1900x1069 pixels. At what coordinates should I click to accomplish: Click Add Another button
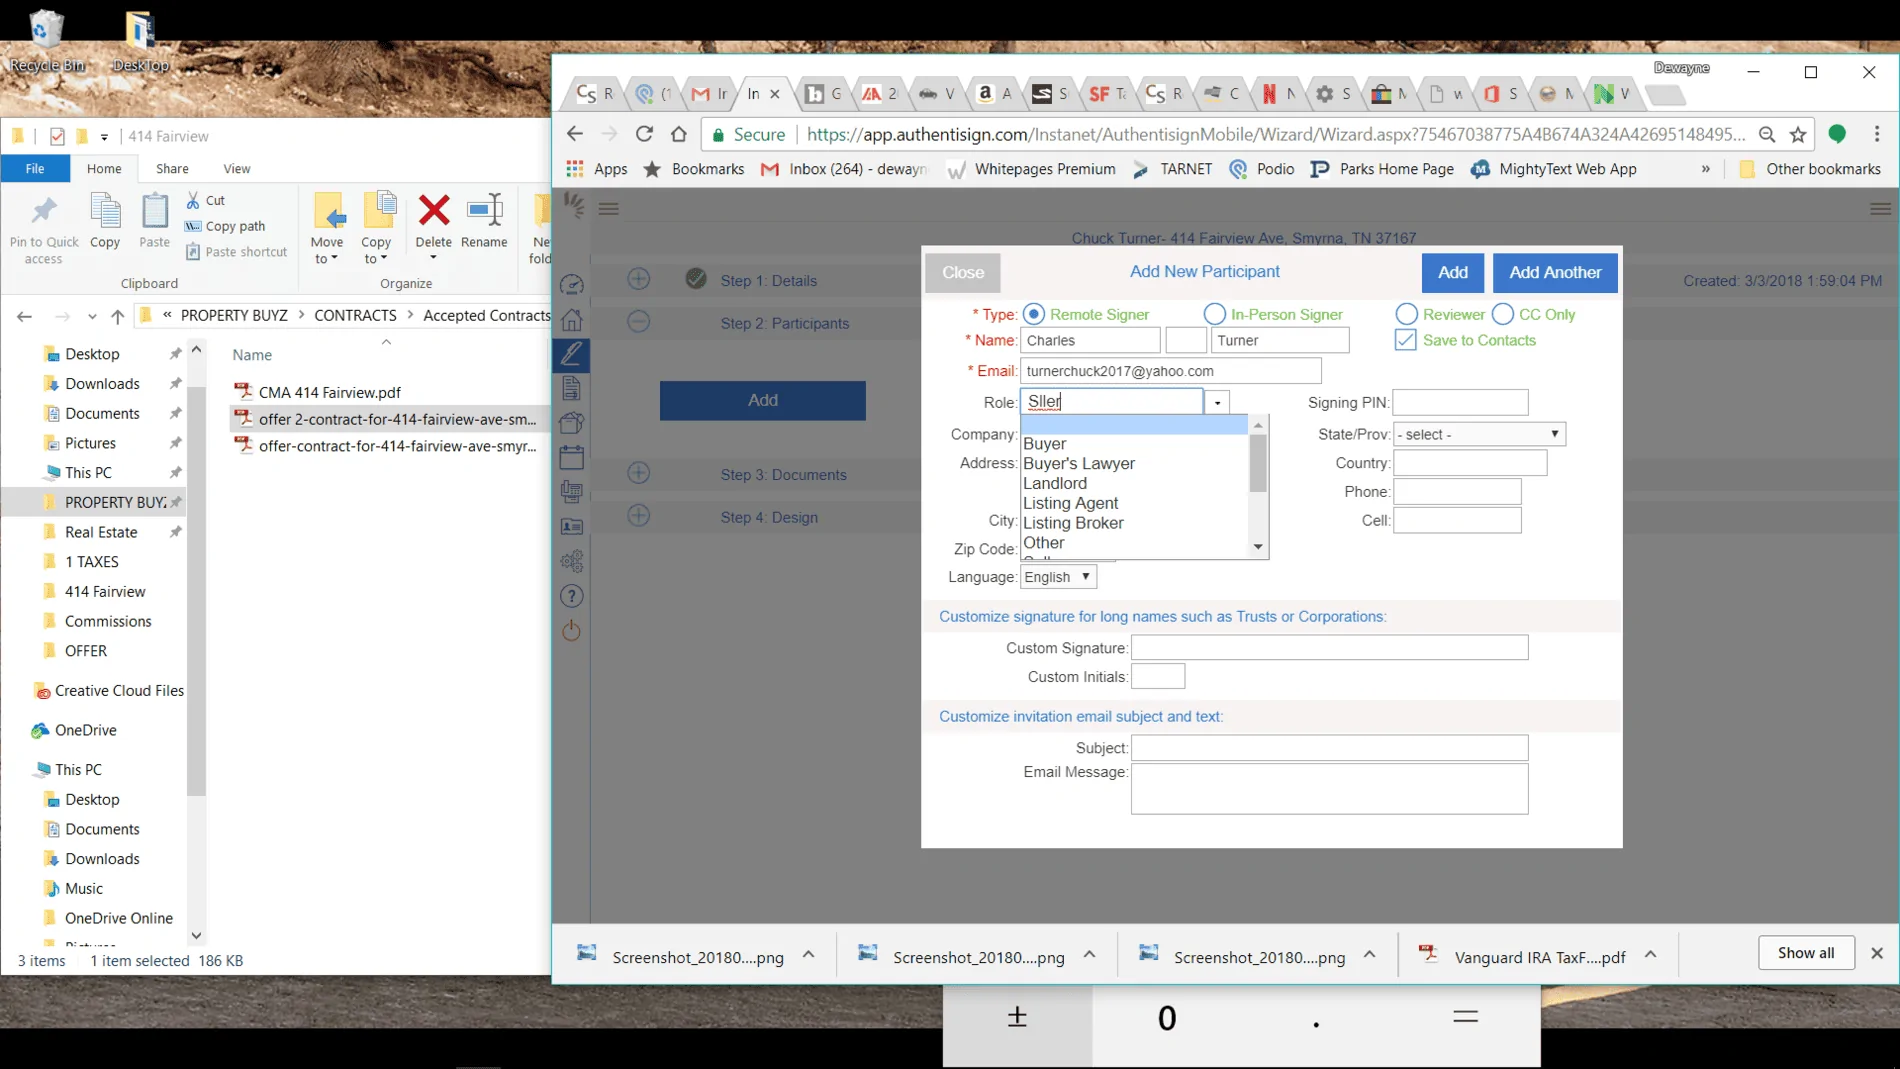point(1555,272)
